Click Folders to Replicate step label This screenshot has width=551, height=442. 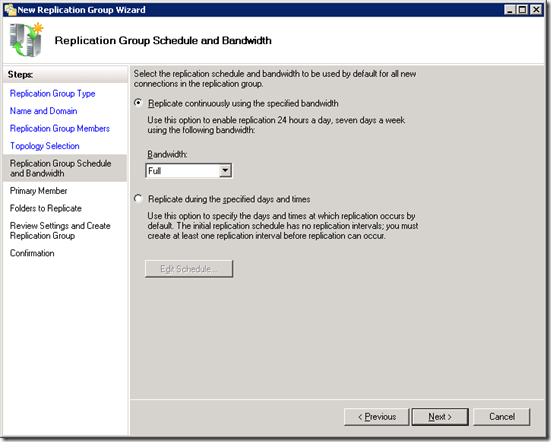coord(46,208)
